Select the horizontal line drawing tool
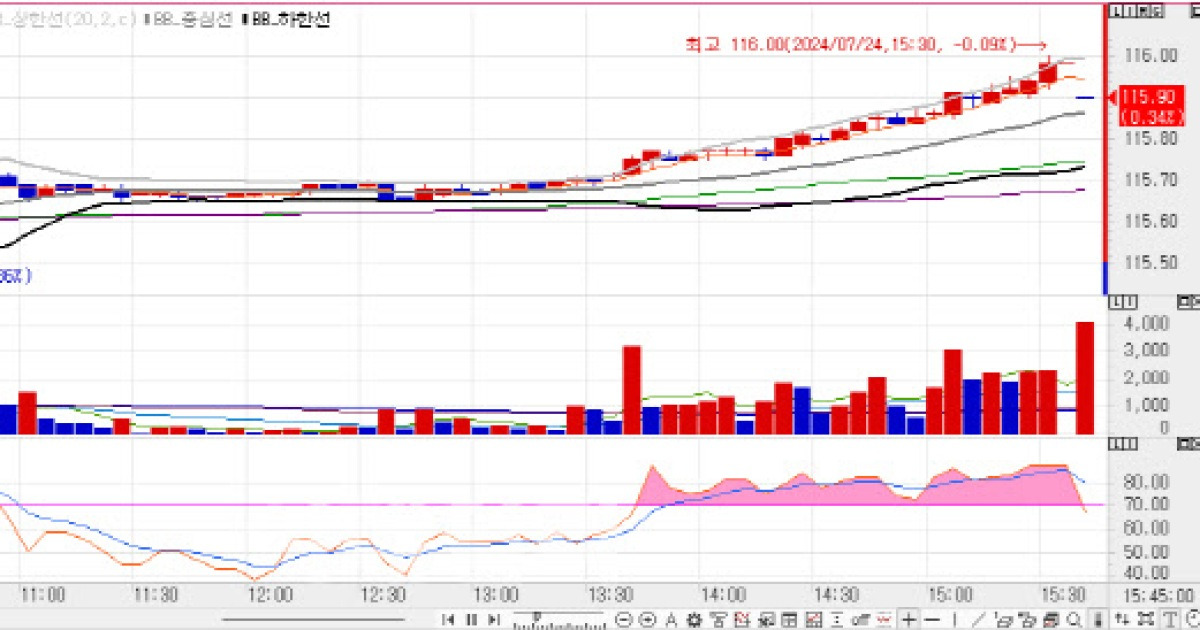 (932, 619)
